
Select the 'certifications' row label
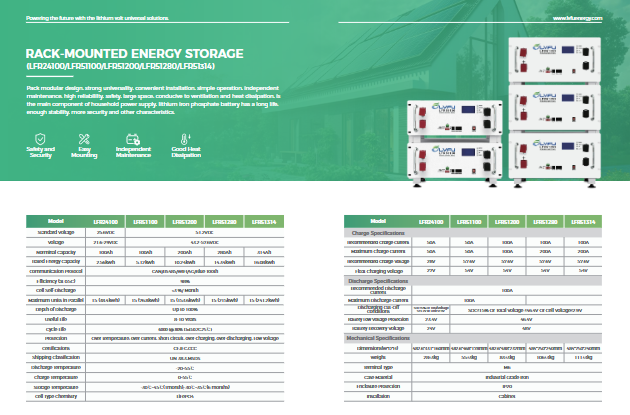pos(56,348)
